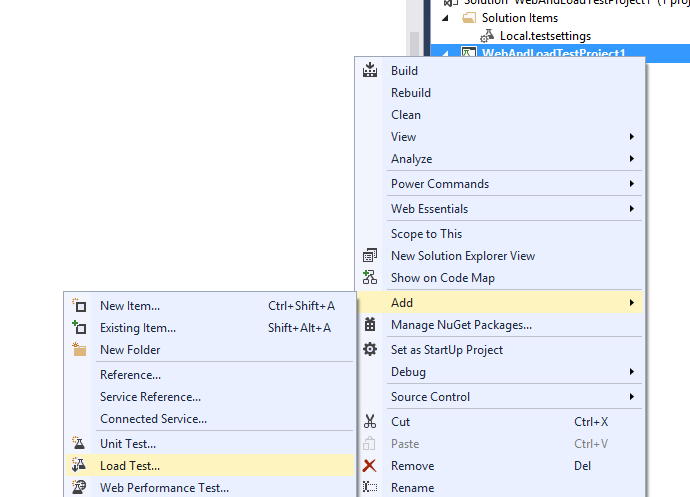Viewport: 690px width, 497px height.
Task: Select Scope to This menu entry
Action: [x=426, y=234]
